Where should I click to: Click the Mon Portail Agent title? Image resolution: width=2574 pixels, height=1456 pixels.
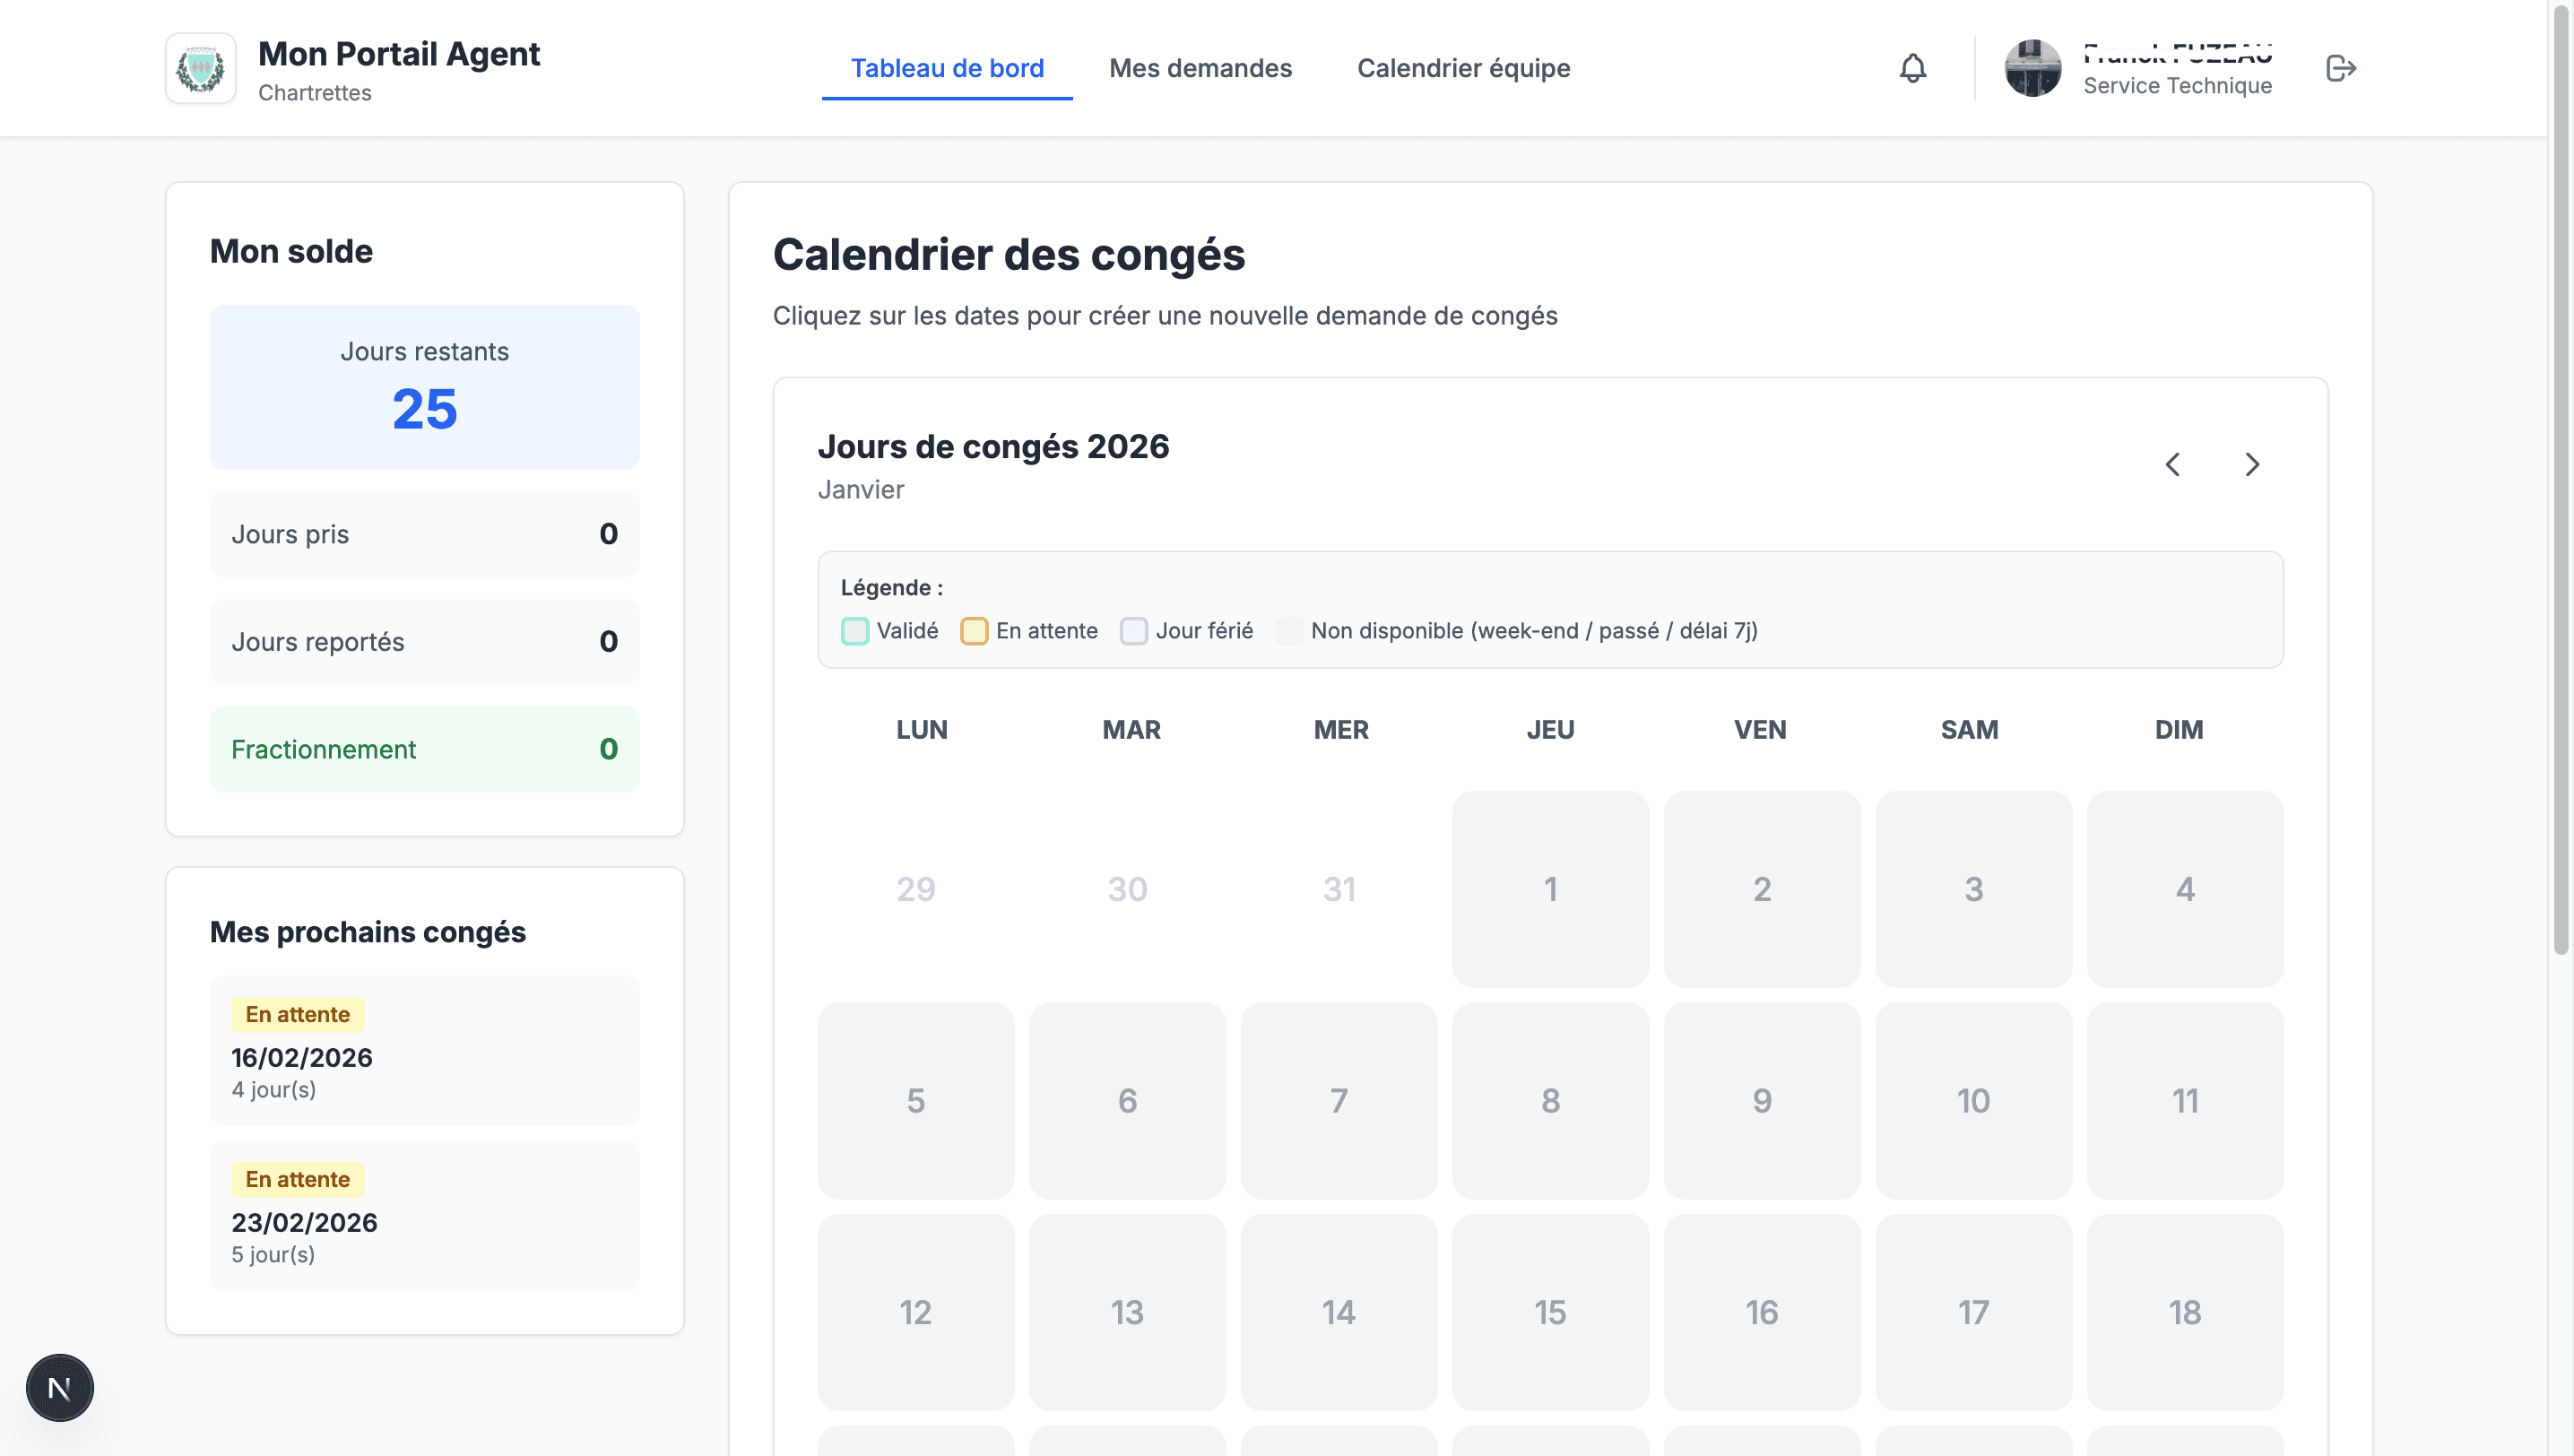399,54
